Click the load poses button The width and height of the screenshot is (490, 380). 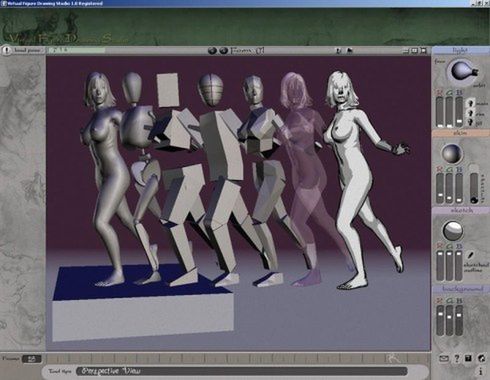23,50
